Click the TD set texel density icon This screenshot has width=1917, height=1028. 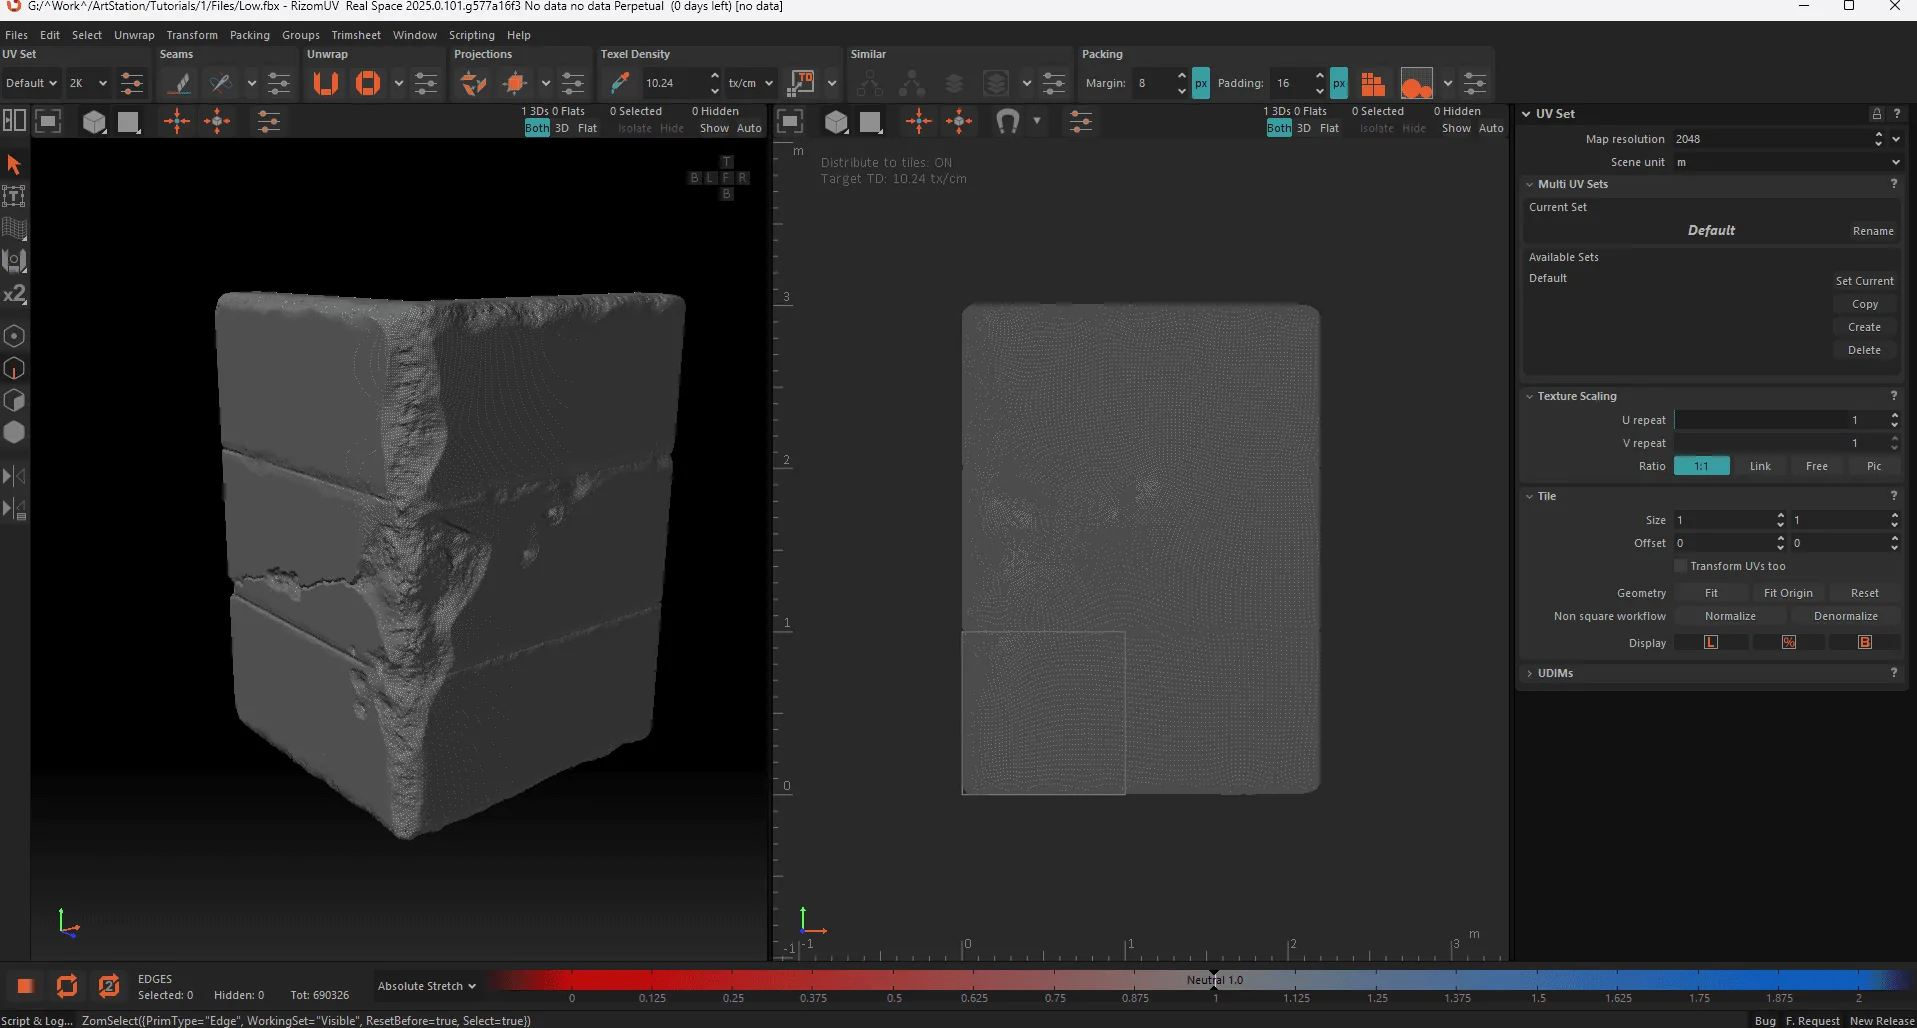click(802, 83)
